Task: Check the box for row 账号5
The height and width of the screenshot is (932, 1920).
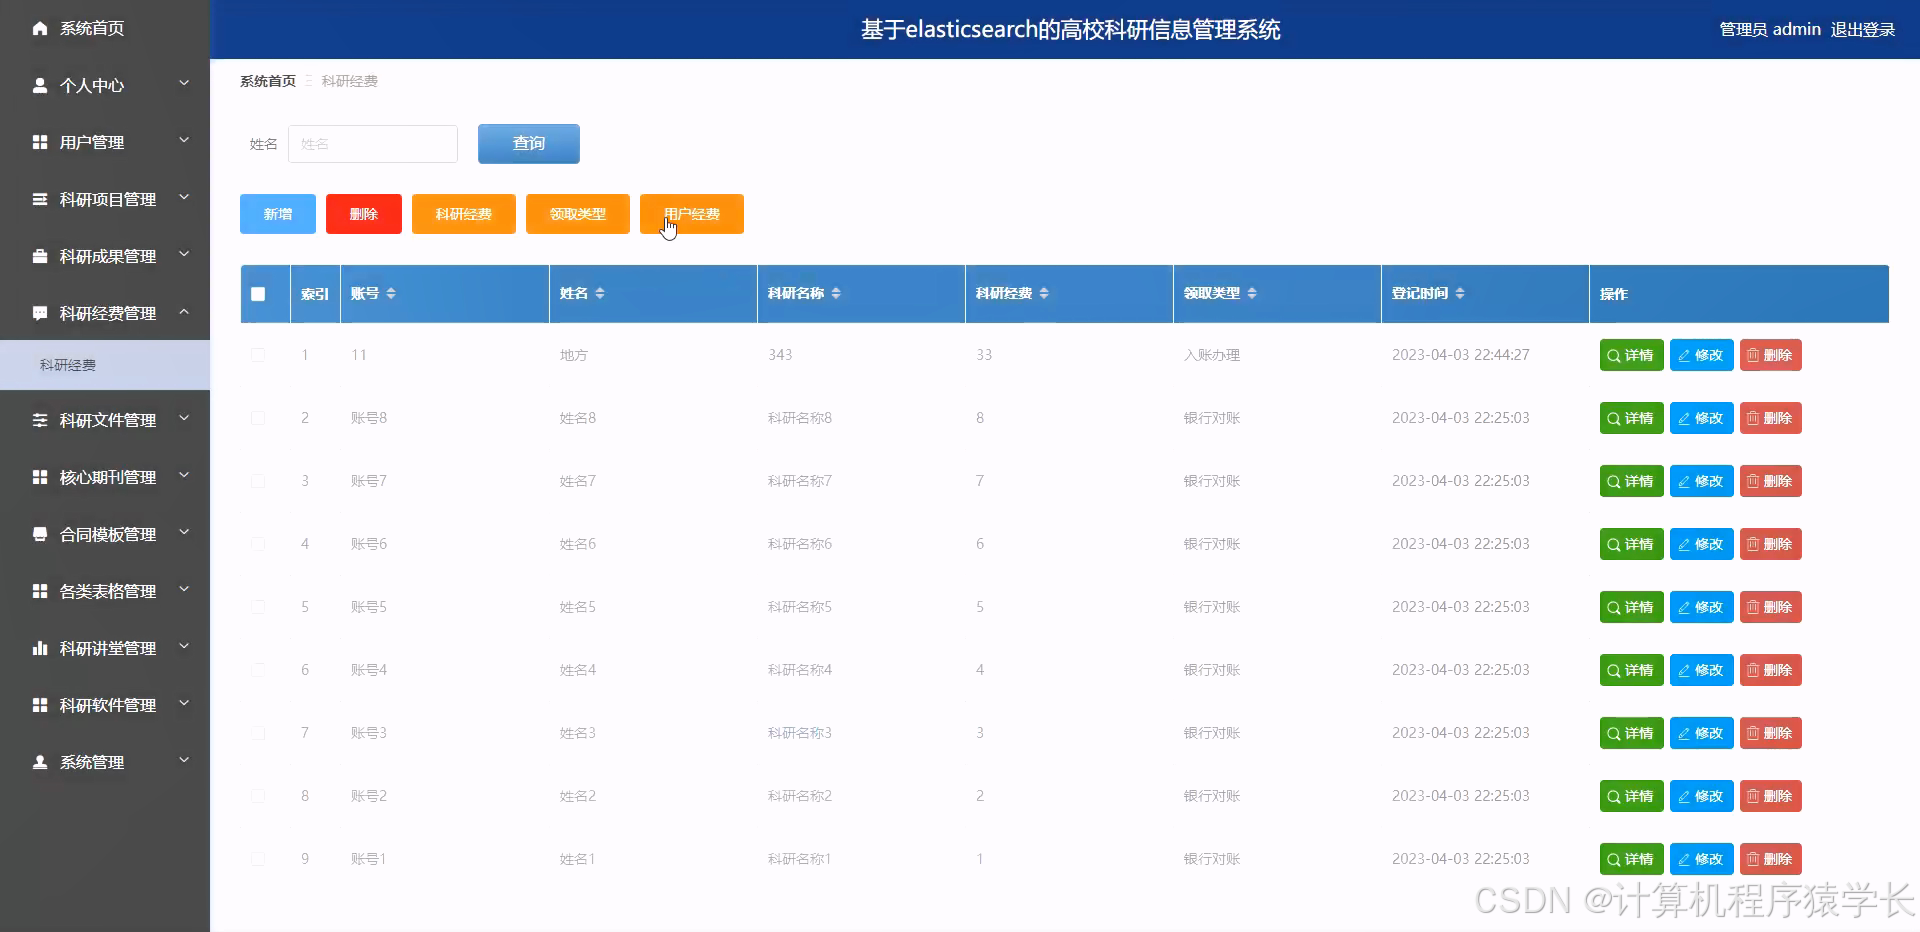Action: coord(258,607)
